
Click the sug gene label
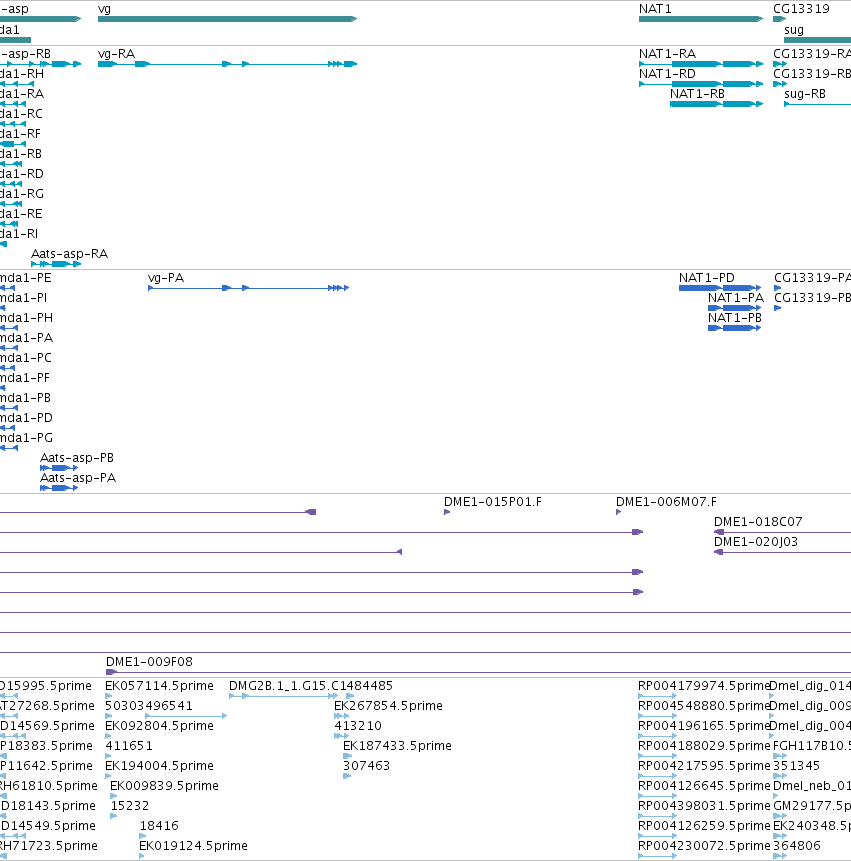pyautogui.click(x=794, y=30)
